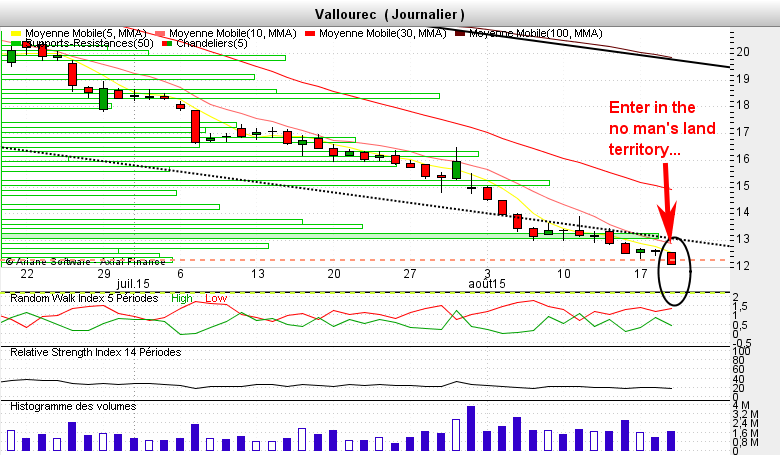Click the 'Histogramme des volumes' panel title
780x455 pixels.
pyautogui.click(x=73, y=406)
